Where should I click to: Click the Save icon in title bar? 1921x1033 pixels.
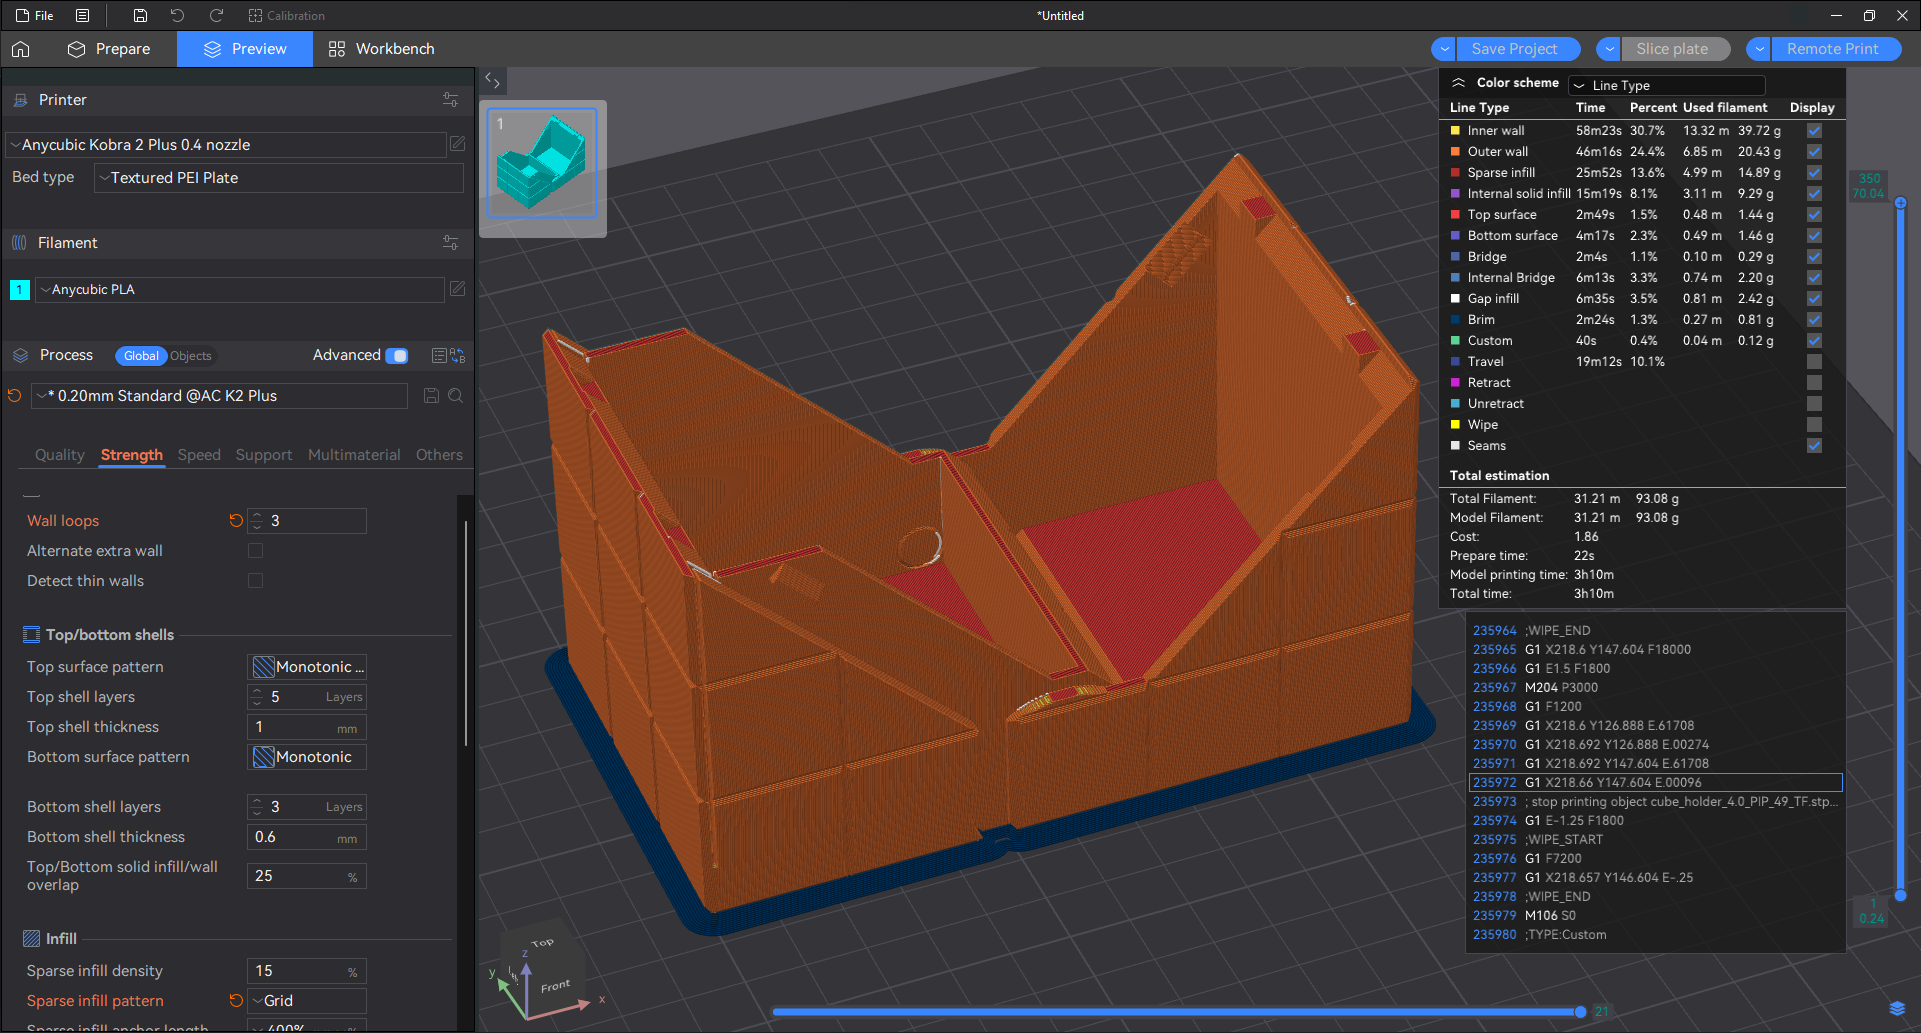(x=140, y=15)
